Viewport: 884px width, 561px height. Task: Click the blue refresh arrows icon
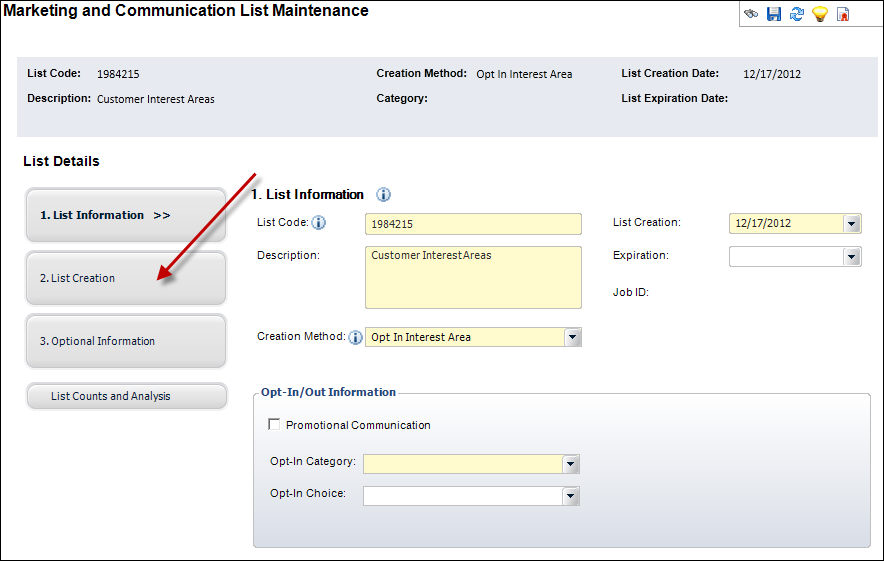coord(797,14)
